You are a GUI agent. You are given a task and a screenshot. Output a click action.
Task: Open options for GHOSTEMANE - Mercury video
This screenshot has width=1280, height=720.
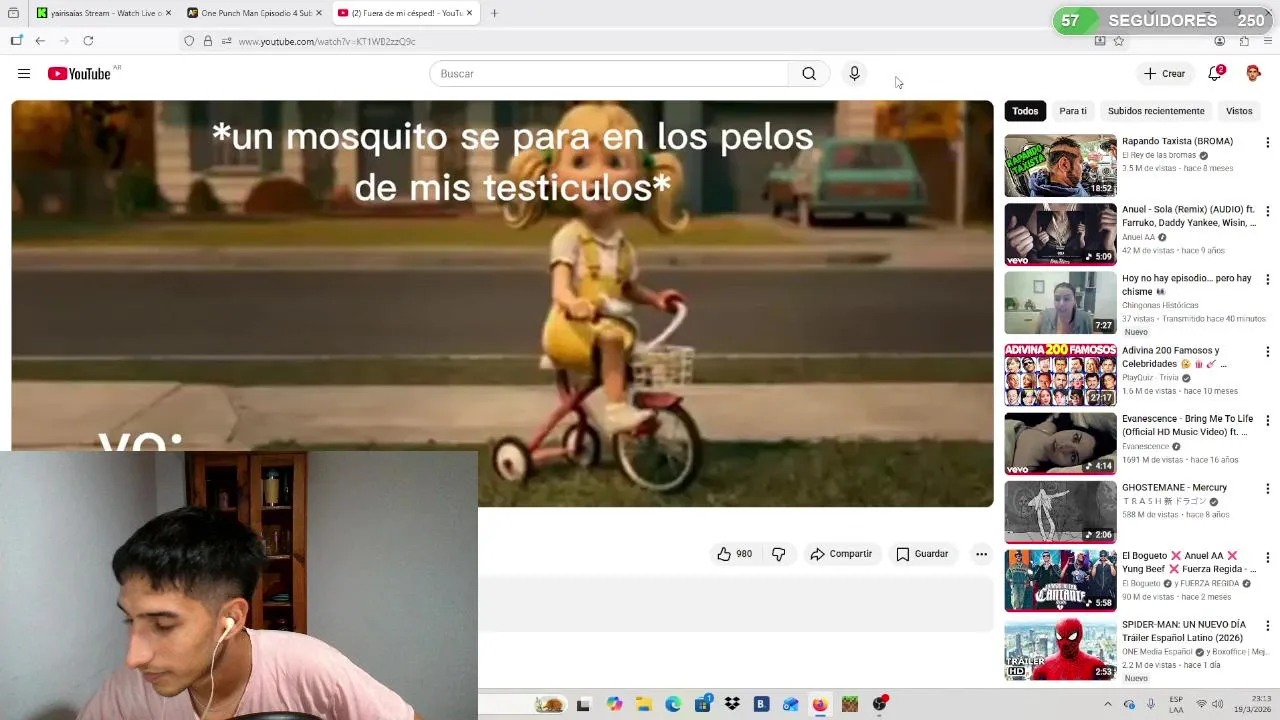(1267, 489)
